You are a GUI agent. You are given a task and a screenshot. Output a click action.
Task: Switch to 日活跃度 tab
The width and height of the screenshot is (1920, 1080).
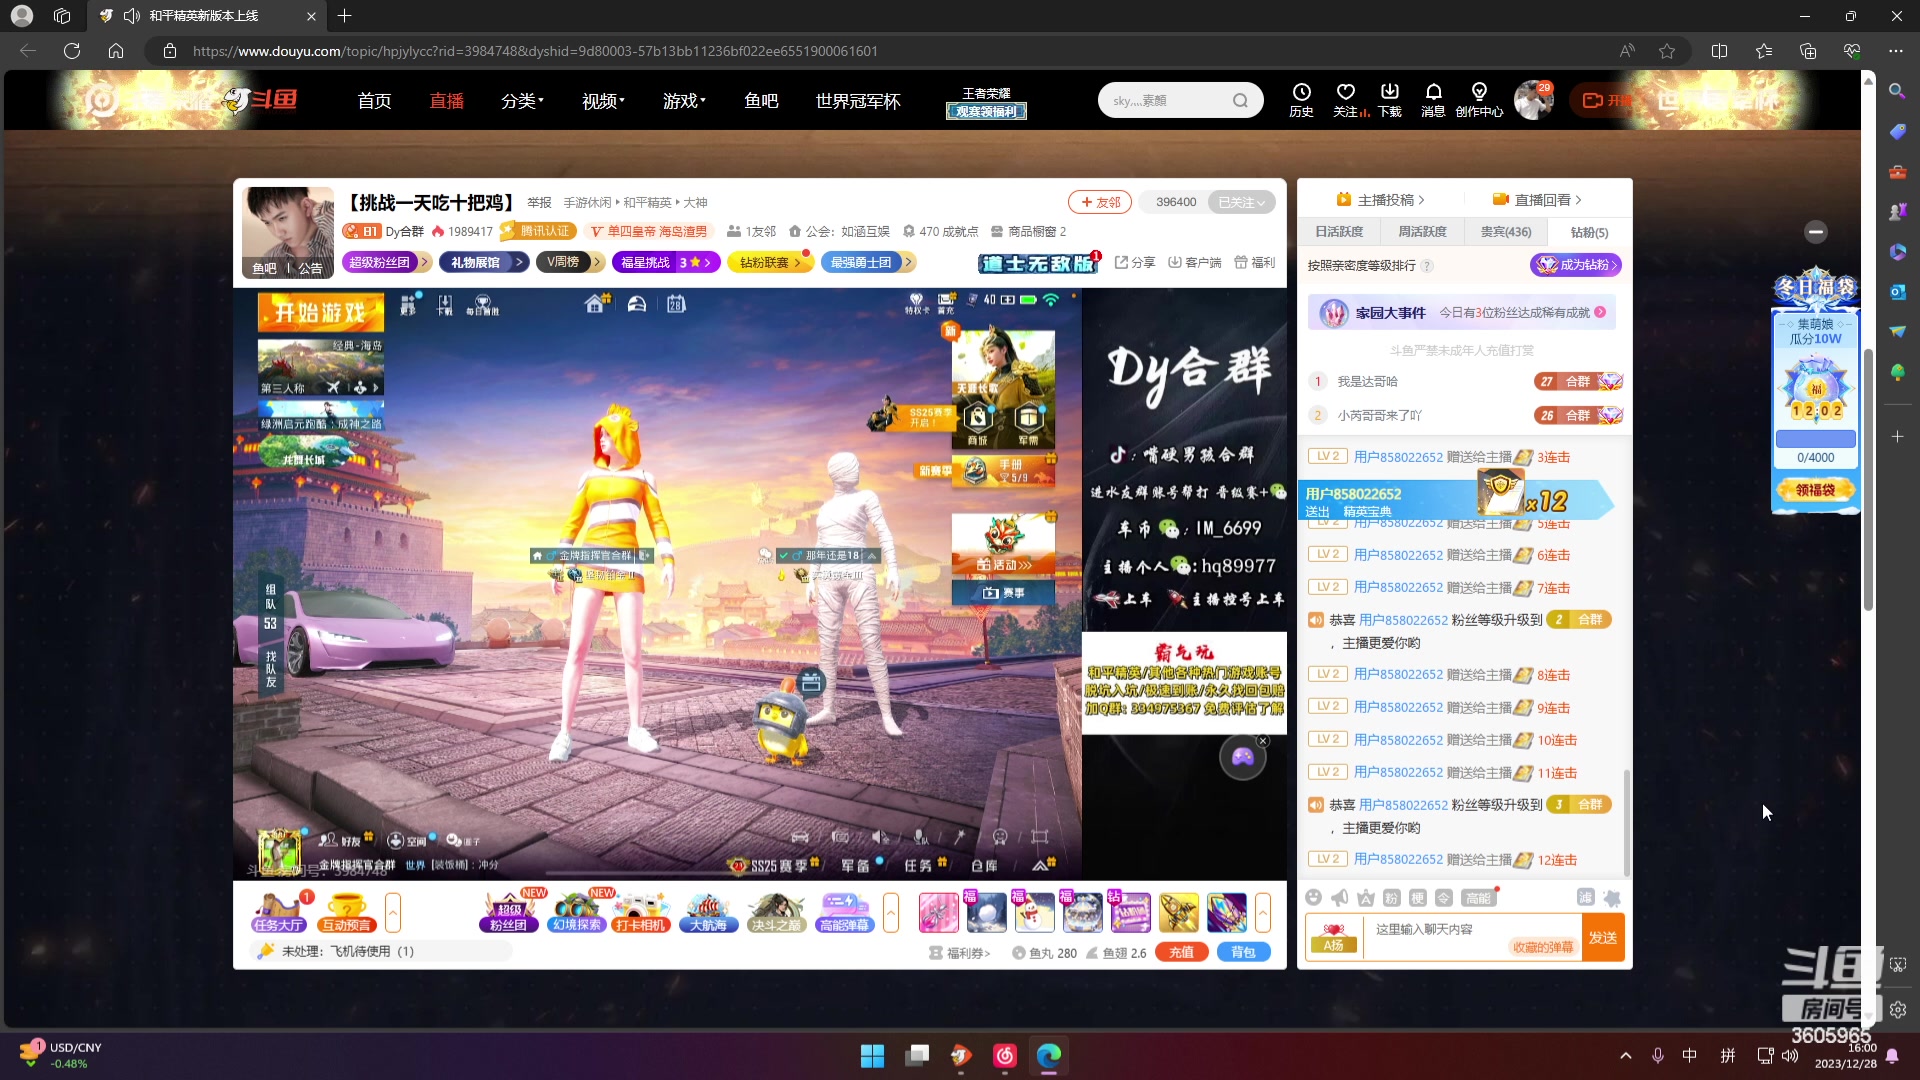[x=1339, y=231]
